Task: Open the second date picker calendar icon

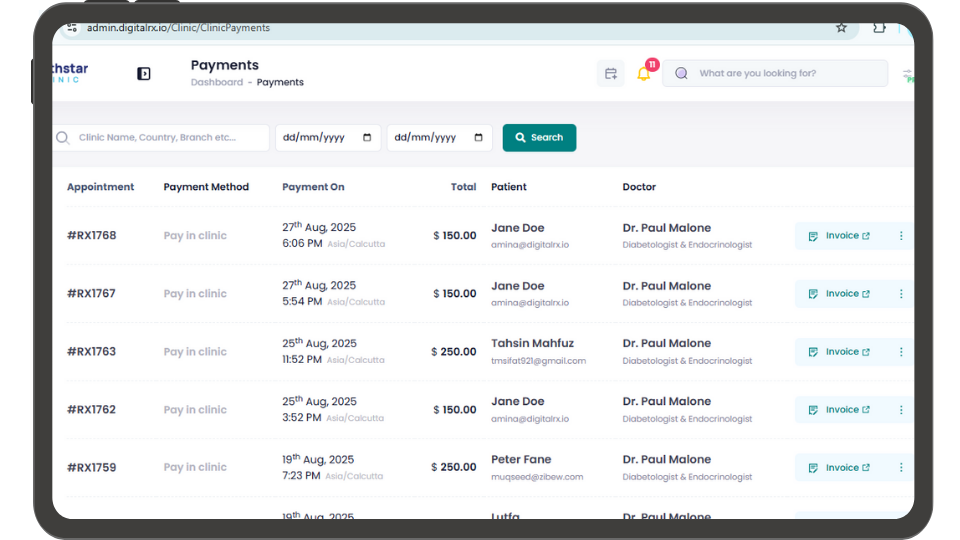Action: point(479,138)
